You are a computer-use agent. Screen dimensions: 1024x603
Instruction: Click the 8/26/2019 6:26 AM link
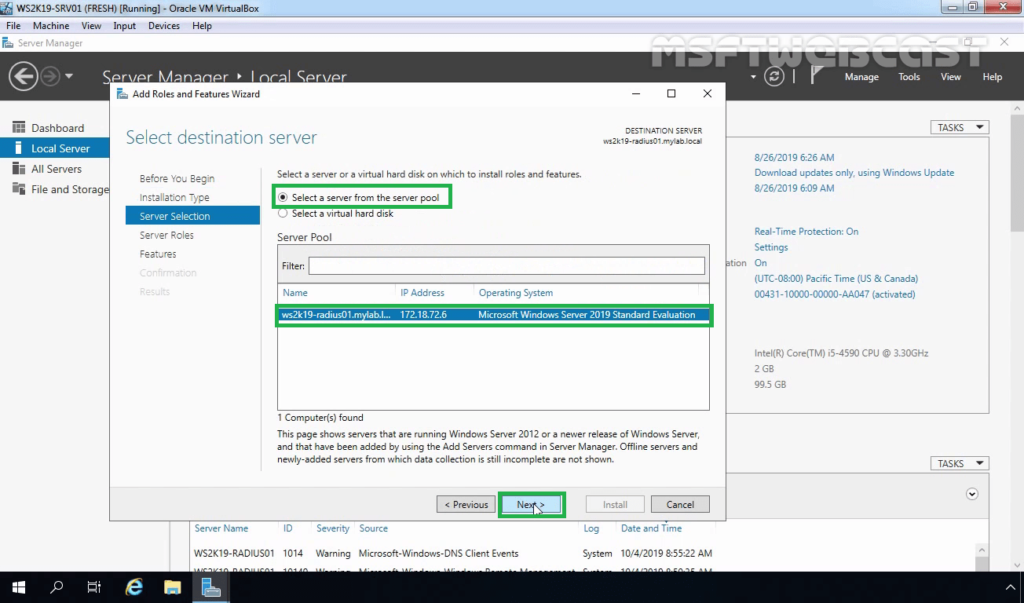point(794,157)
